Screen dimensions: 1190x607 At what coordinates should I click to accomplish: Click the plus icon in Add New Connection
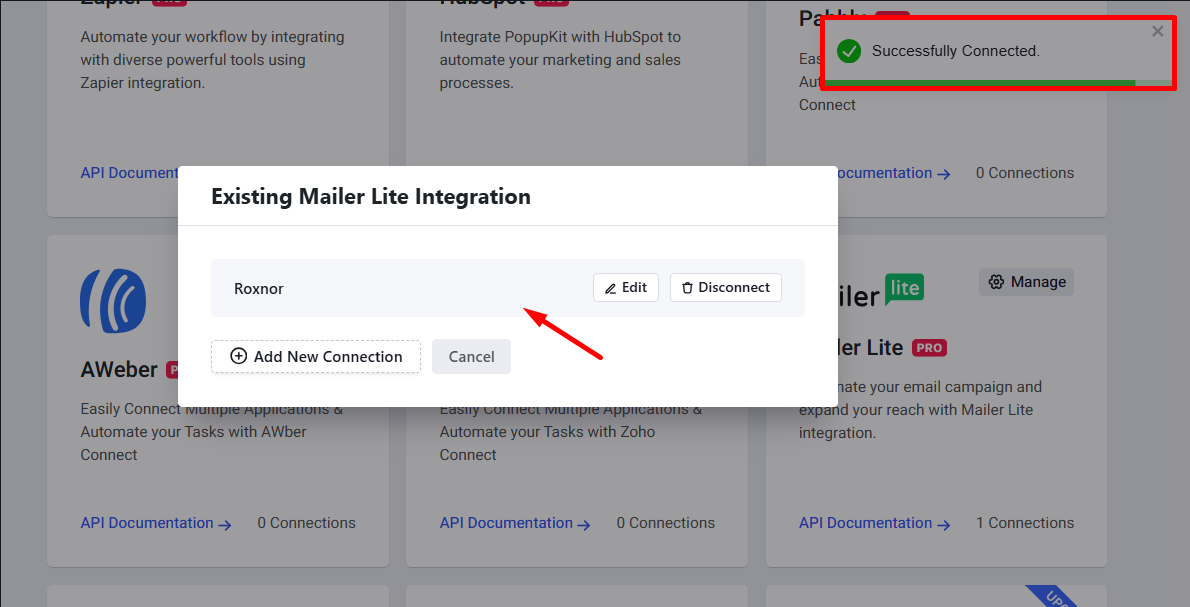coord(239,356)
